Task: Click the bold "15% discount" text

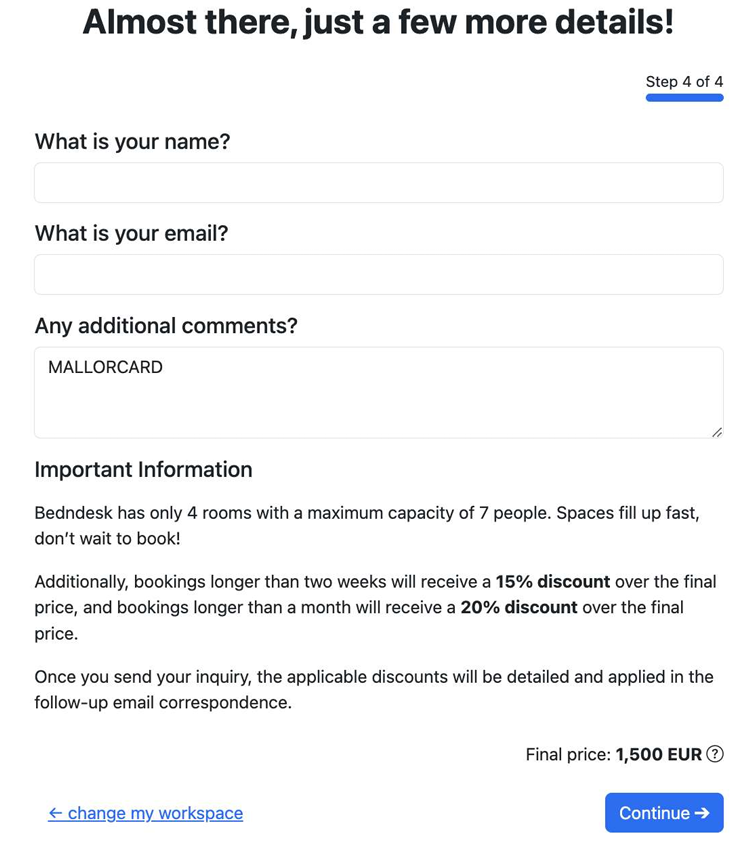Action: pos(552,582)
